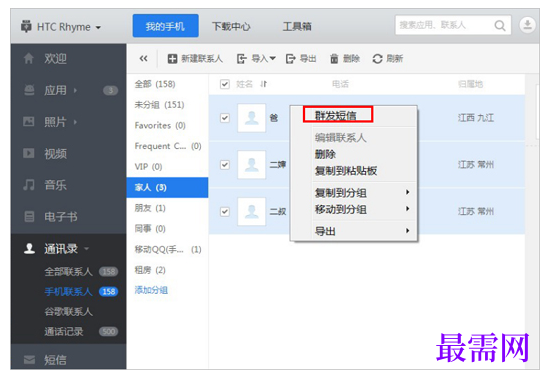Screen dimensions: 548x379
Task: Uncheck the contact 二婶 checkbox
Action: click(x=225, y=165)
